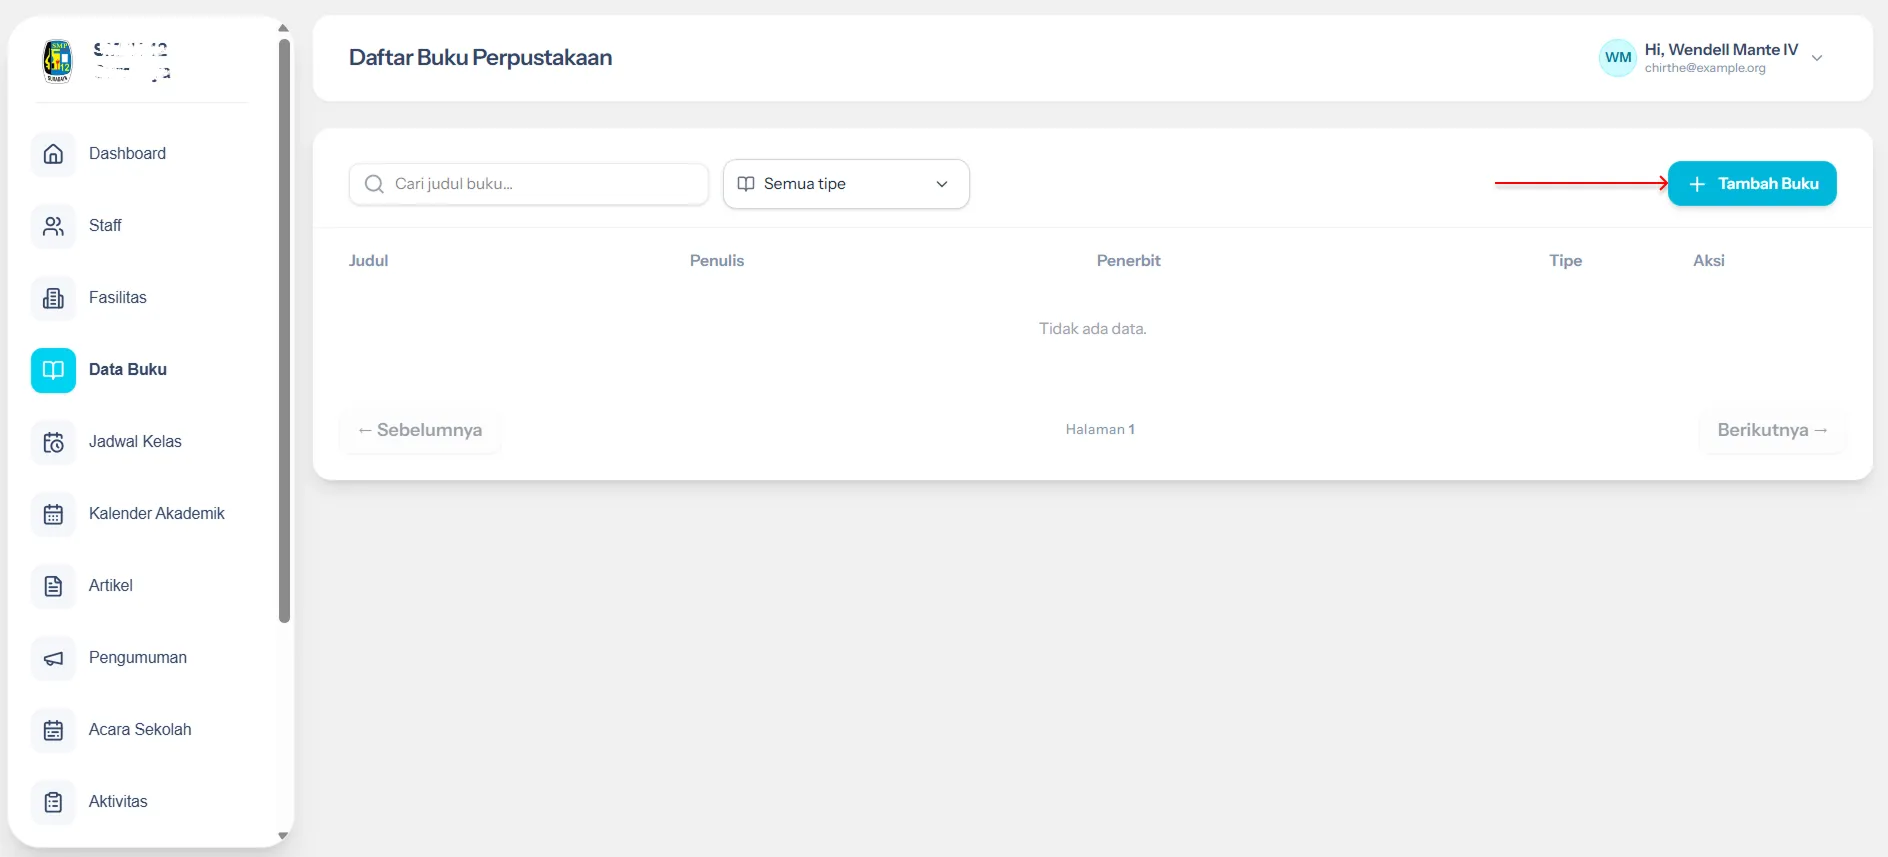This screenshot has width=1888, height=857.
Task: Go to previous page with Sebelumnya
Action: coord(420,430)
